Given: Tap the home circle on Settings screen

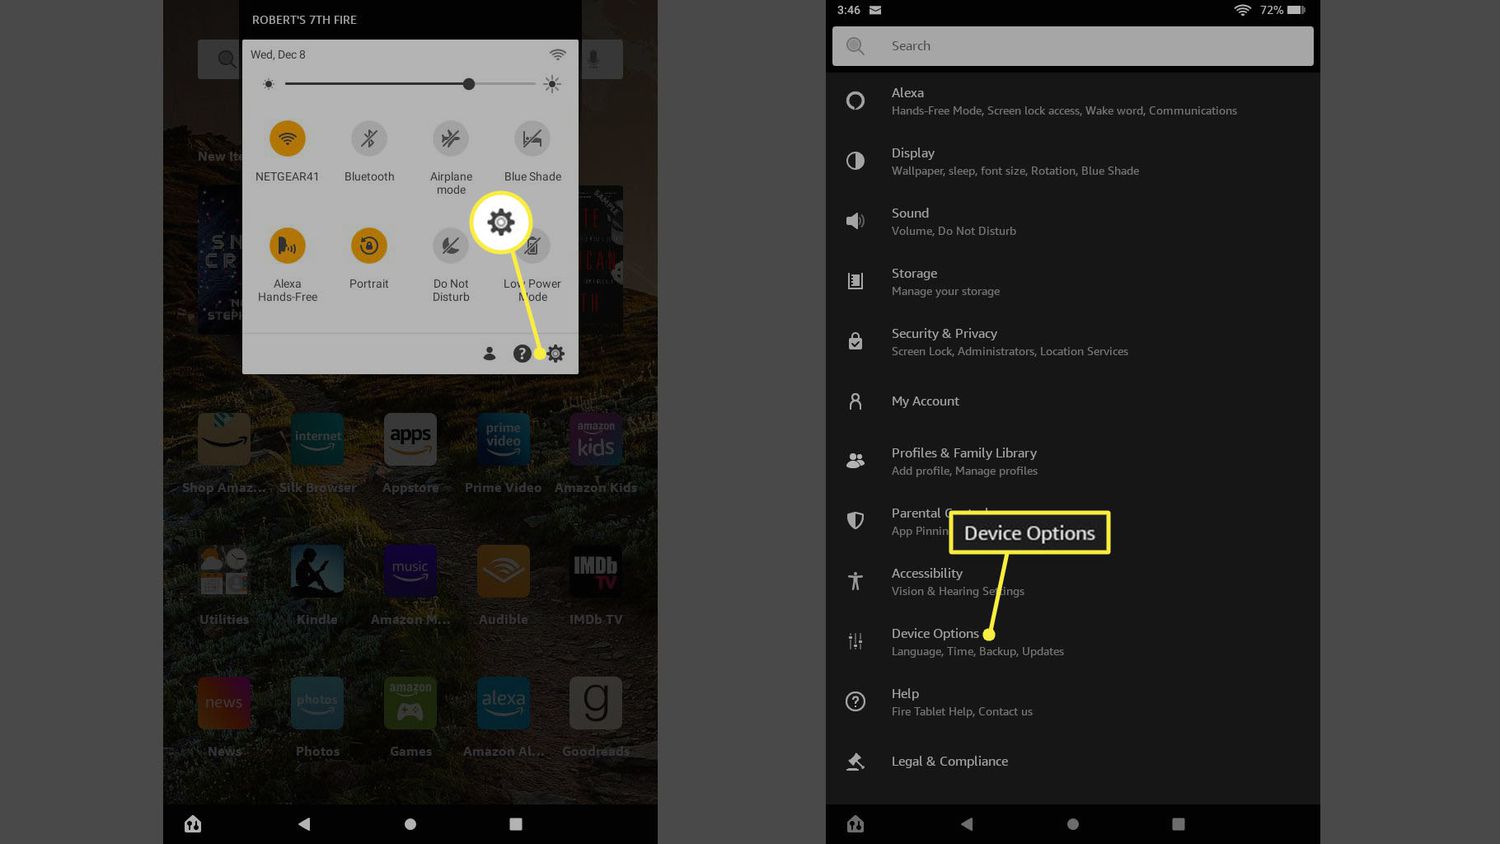Looking at the screenshot, I should tap(1072, 824).
